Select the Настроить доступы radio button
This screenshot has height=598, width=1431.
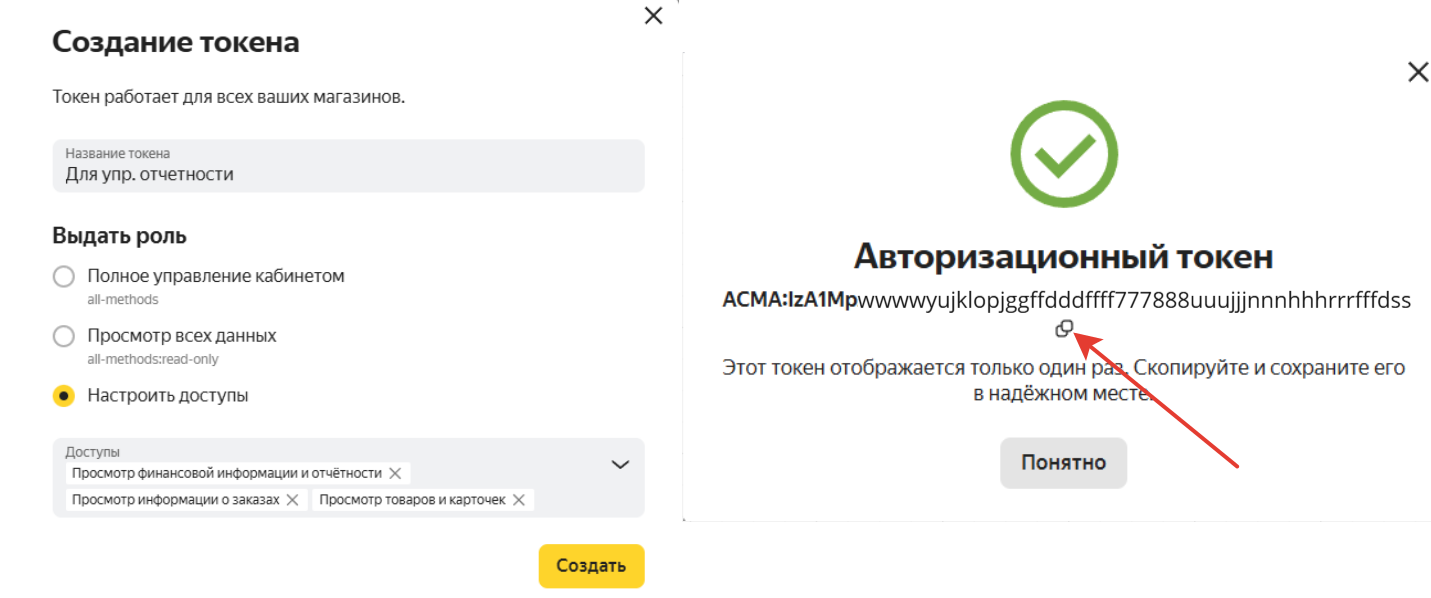[63, 396]
